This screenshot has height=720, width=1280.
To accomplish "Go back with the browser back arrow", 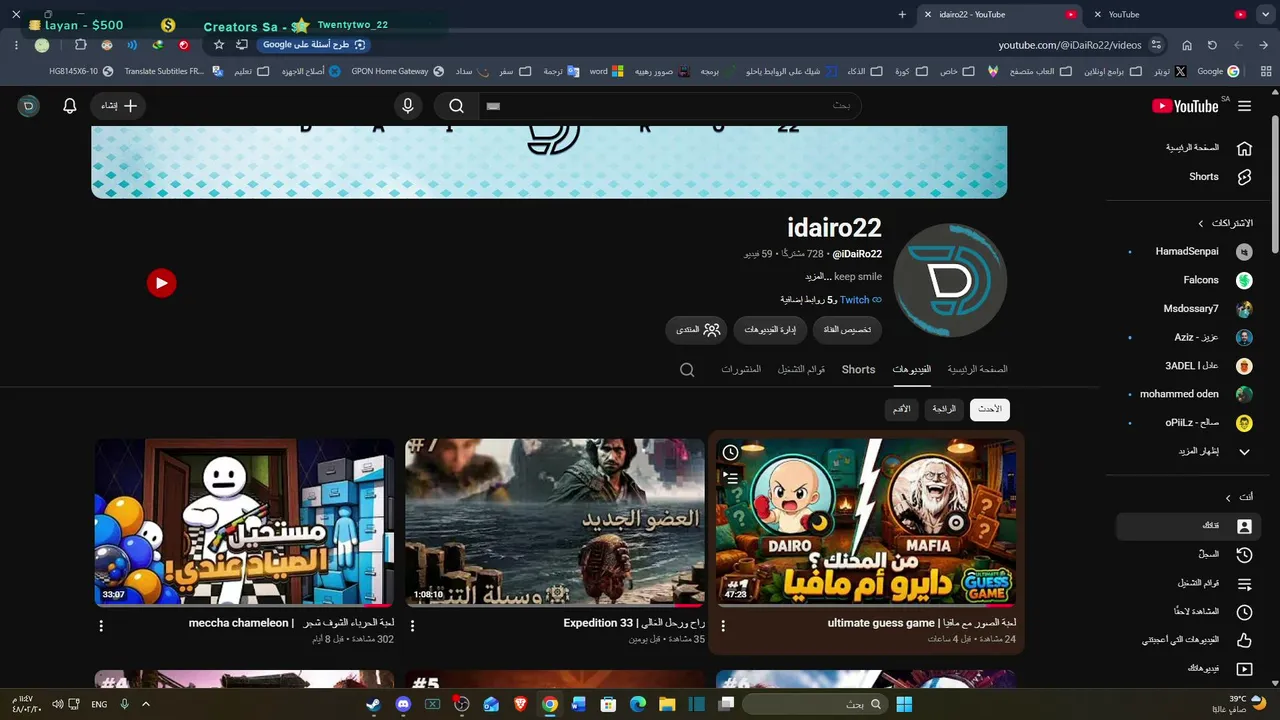I will pos(1264,45).
